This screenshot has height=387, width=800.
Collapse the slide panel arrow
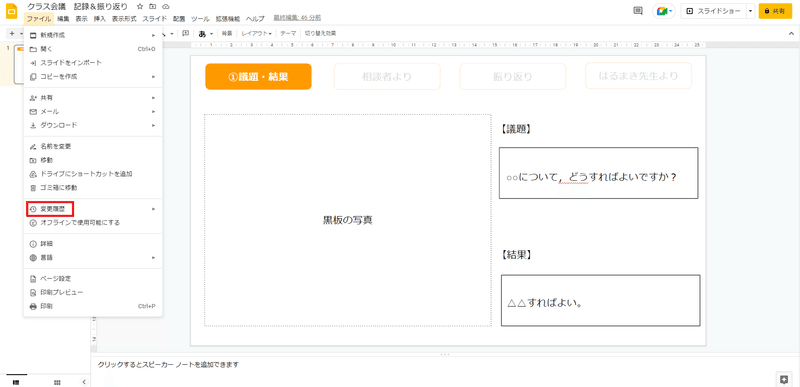(84, 382)
